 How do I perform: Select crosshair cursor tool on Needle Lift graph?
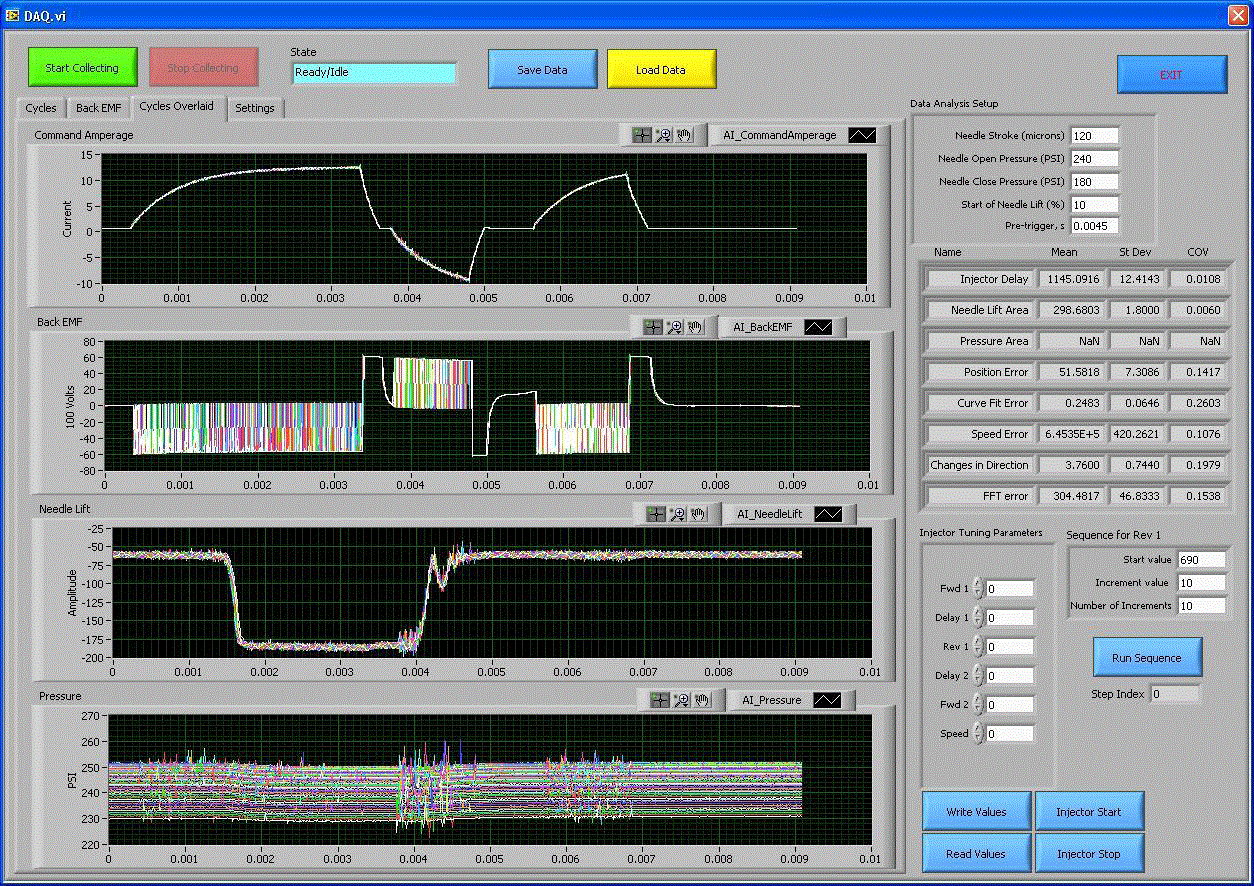(x=656, y=514)
